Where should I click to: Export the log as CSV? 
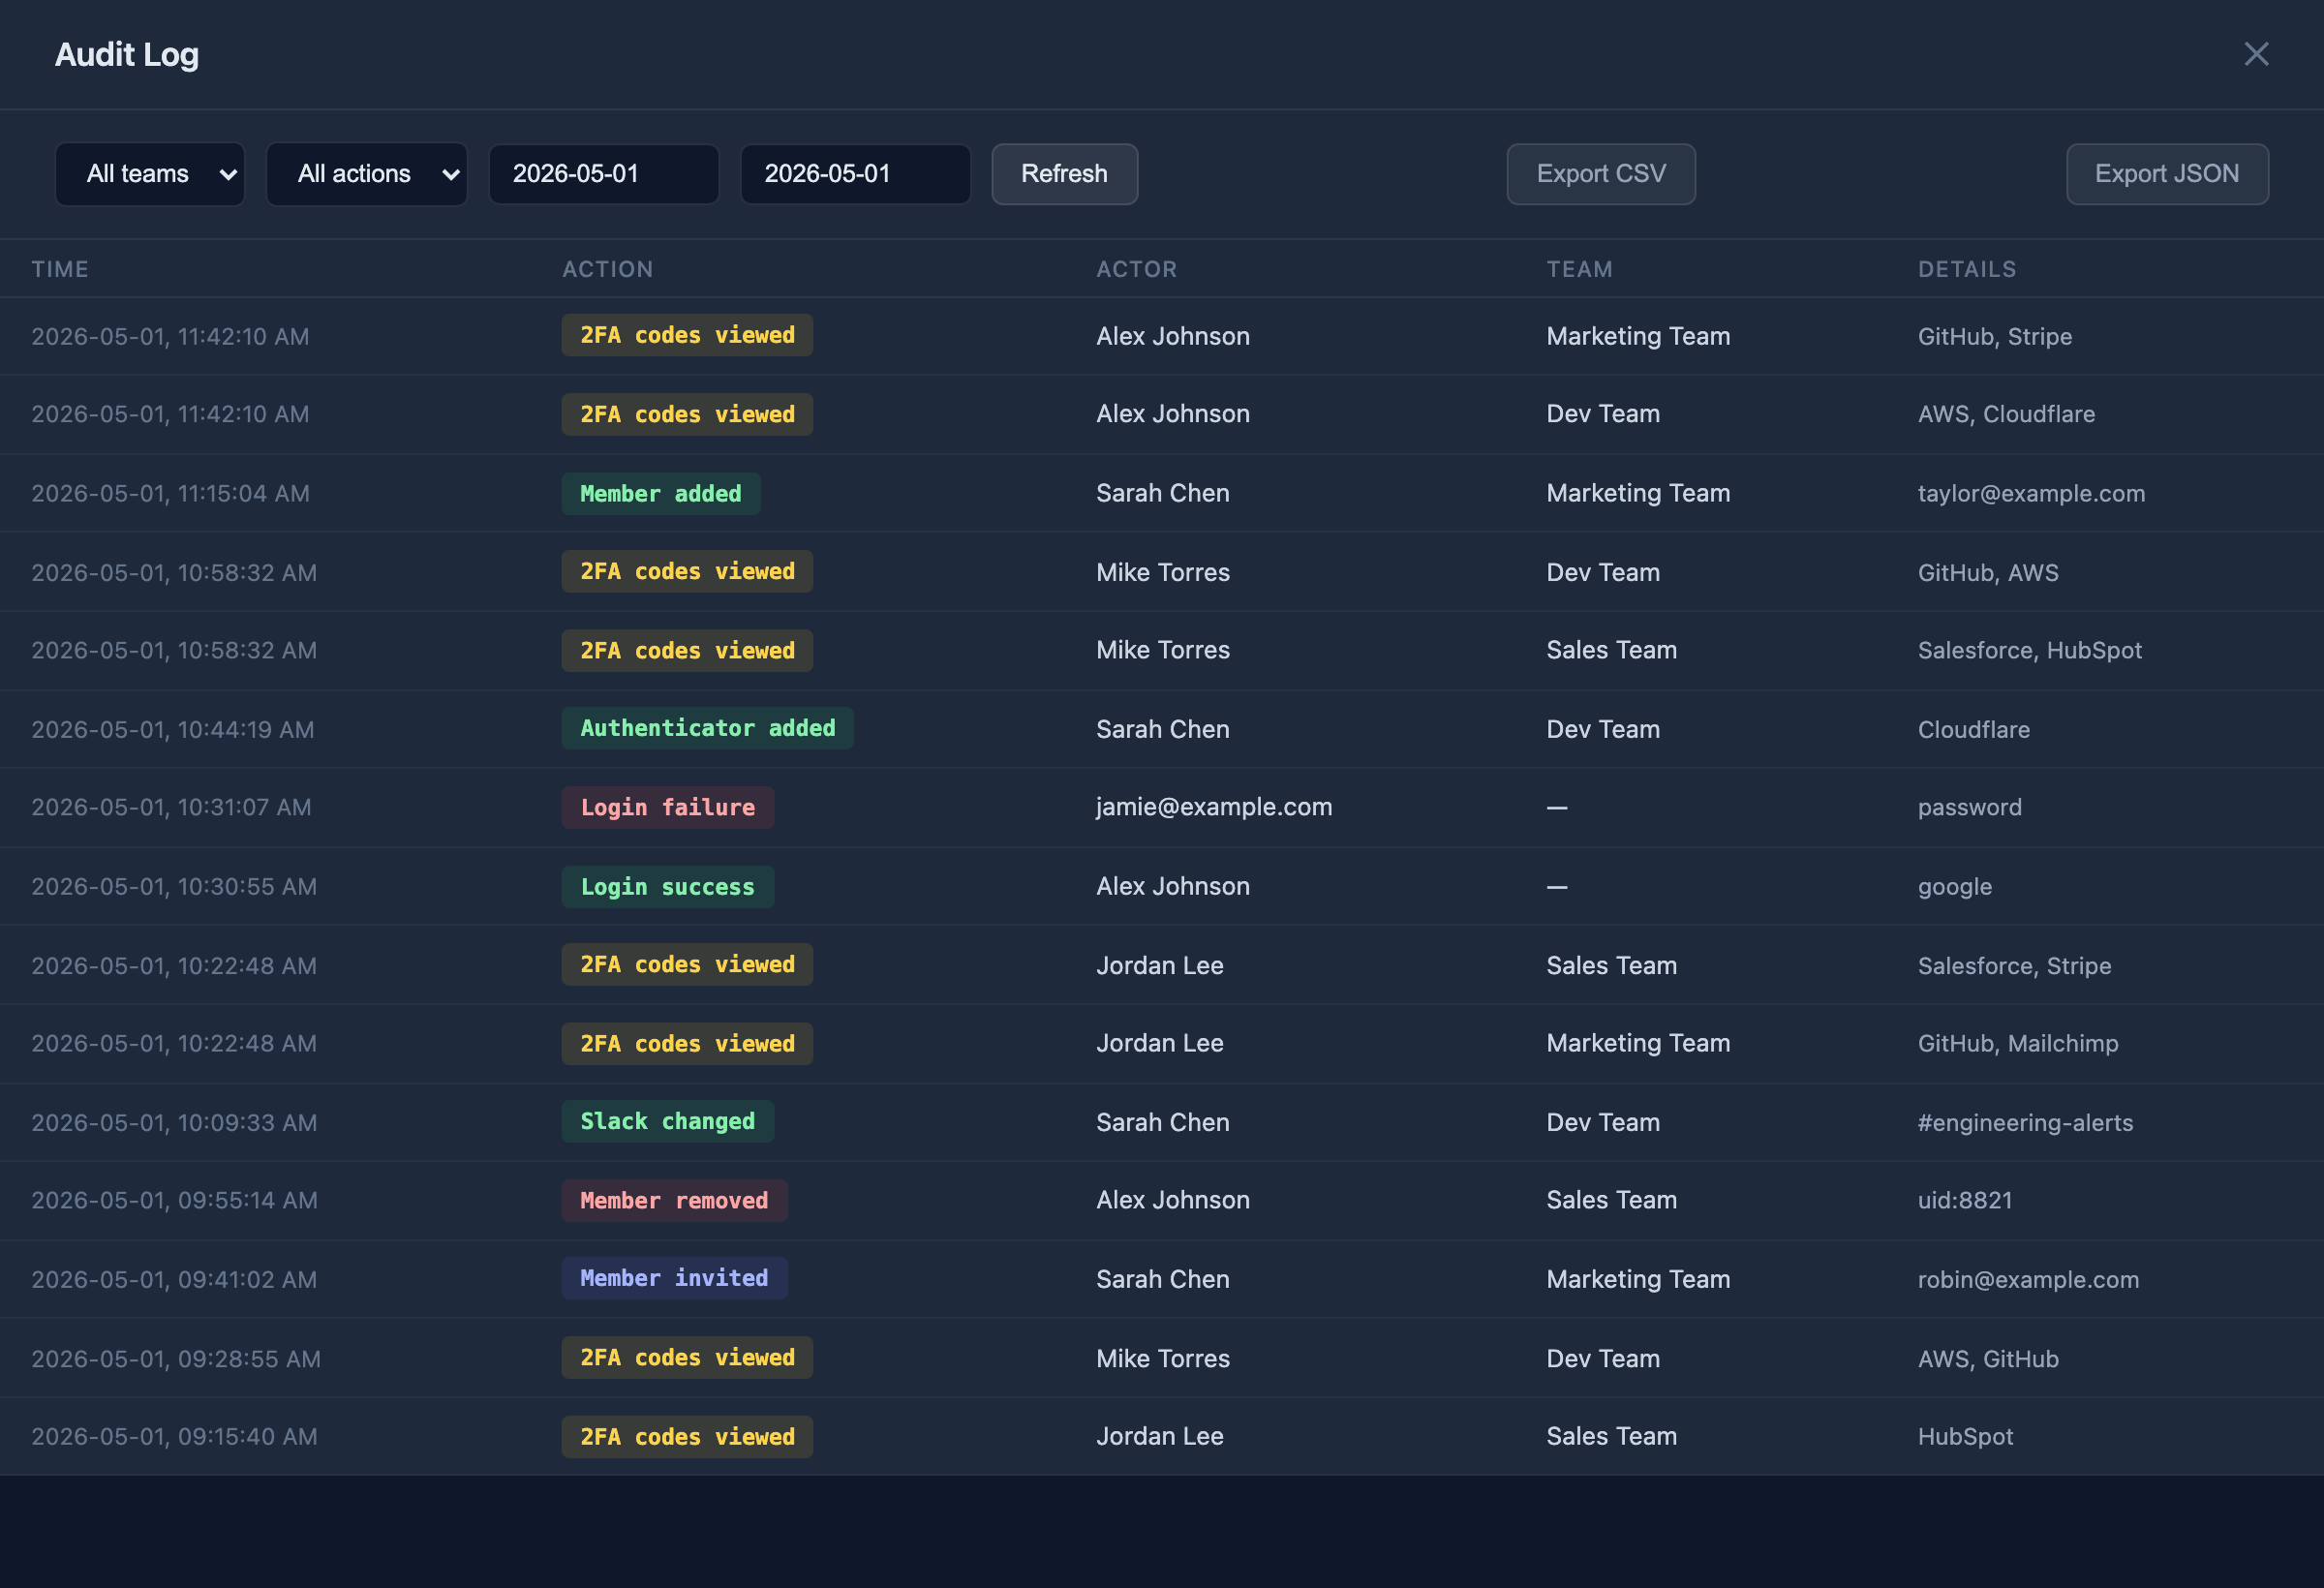pos(1601,174)
